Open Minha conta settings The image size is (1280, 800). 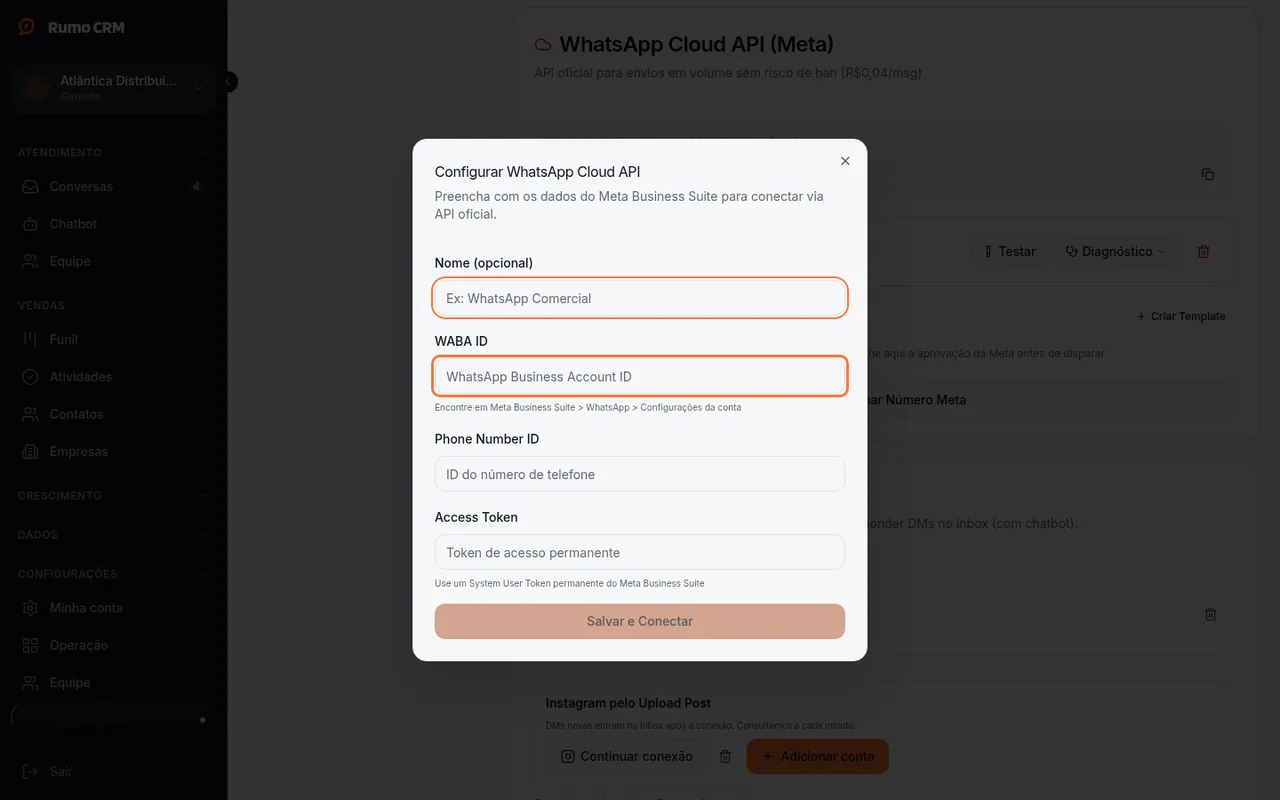(x=114, y=608)
